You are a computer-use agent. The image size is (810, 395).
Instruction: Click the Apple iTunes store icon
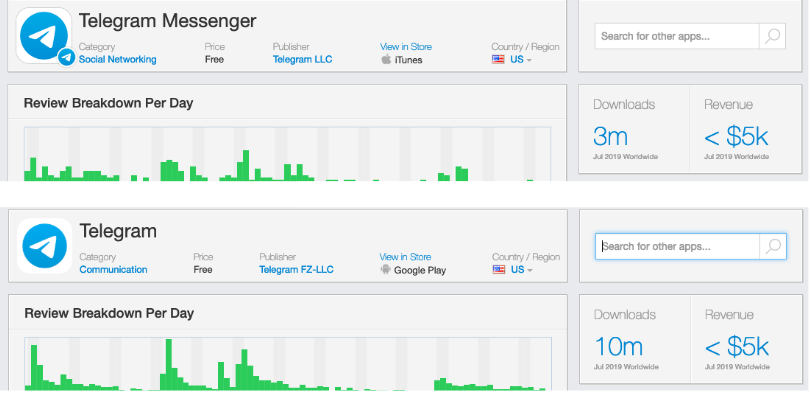(x=386, y=59)
